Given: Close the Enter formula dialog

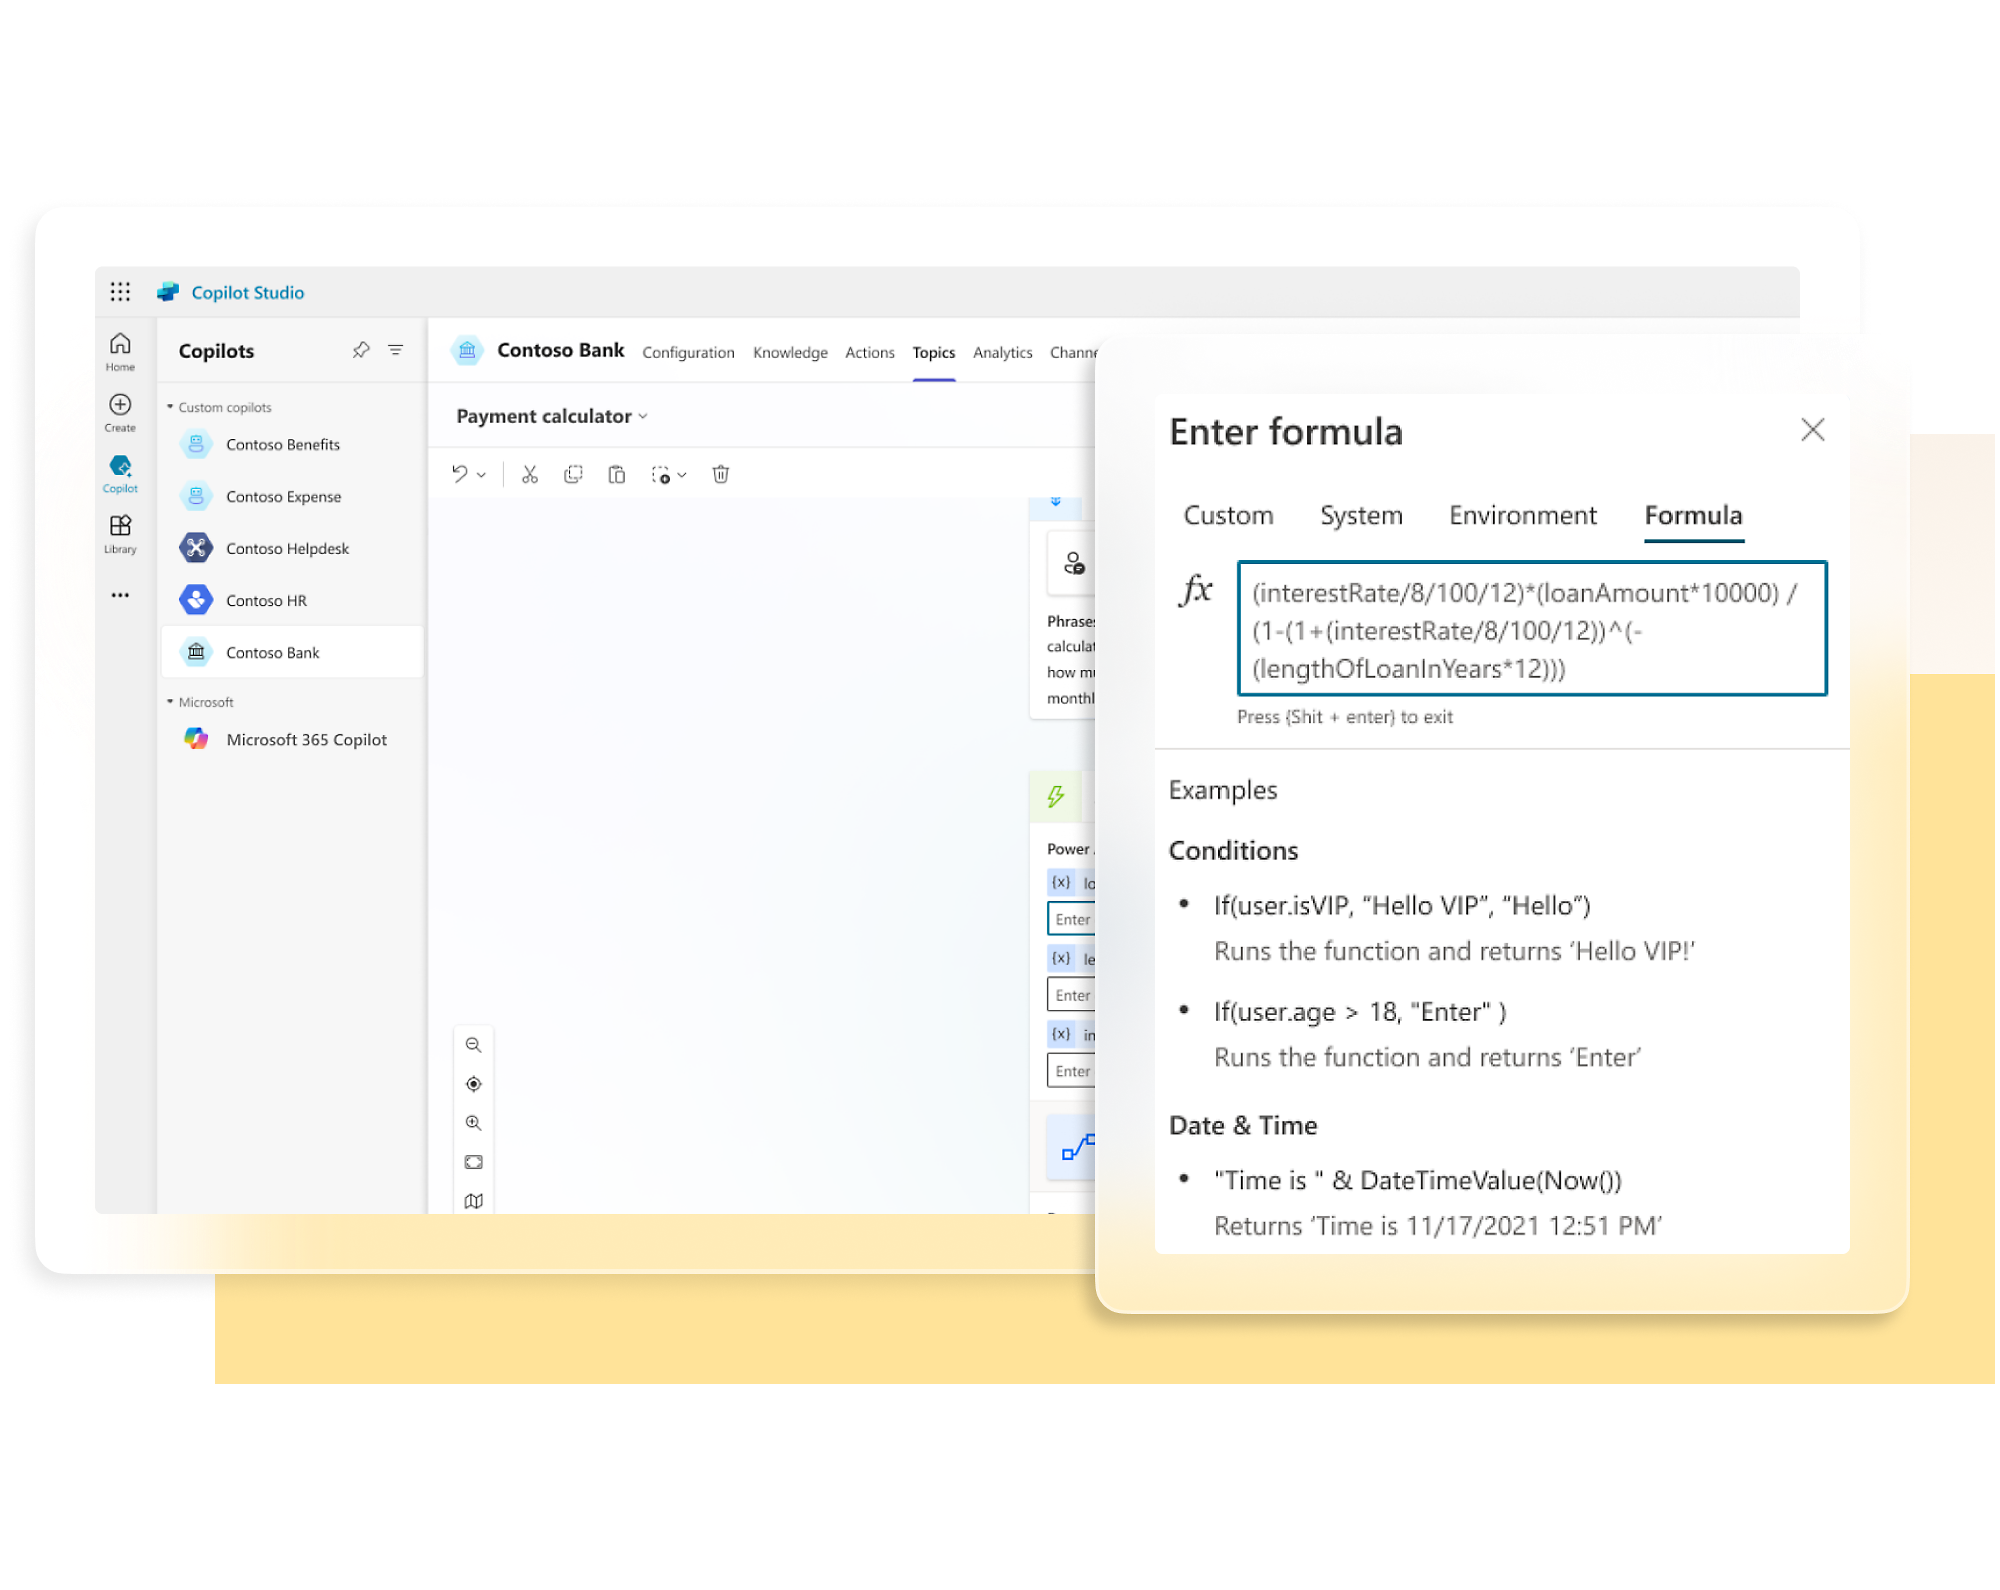Looking at the screenshot, I should point(1812,430).
